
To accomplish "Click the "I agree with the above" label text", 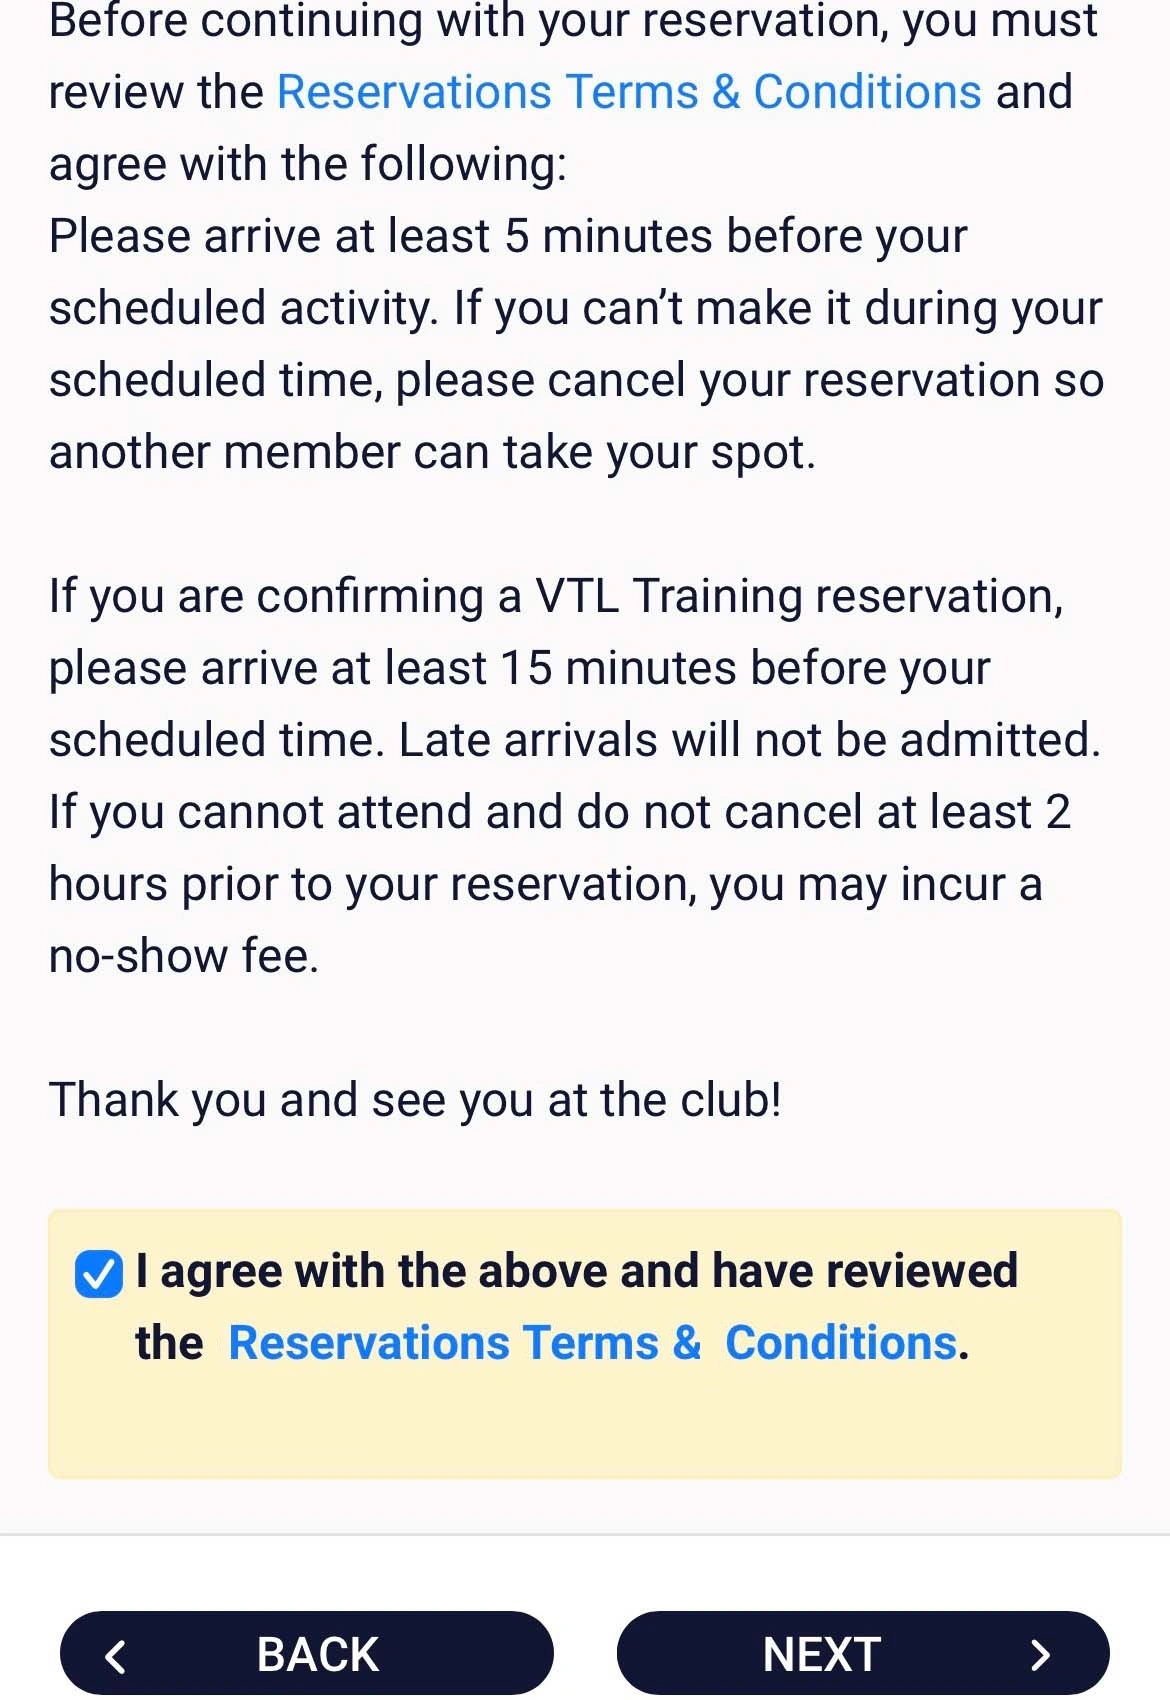I will coord(576,1271).
